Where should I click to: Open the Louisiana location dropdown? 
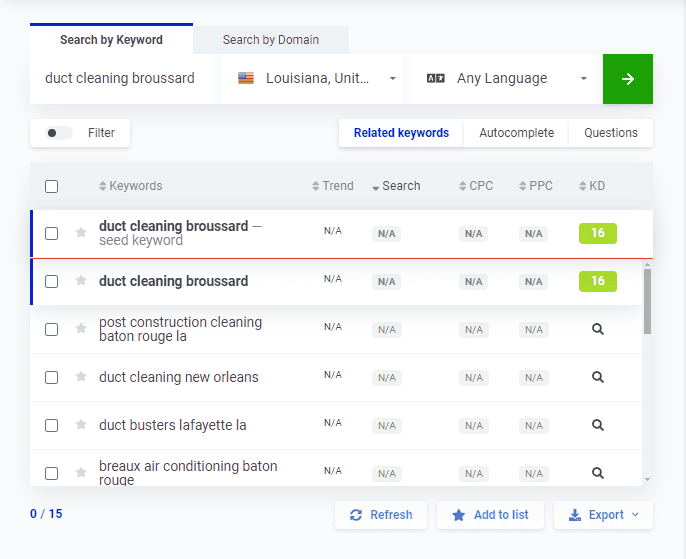tap(317, 79)
